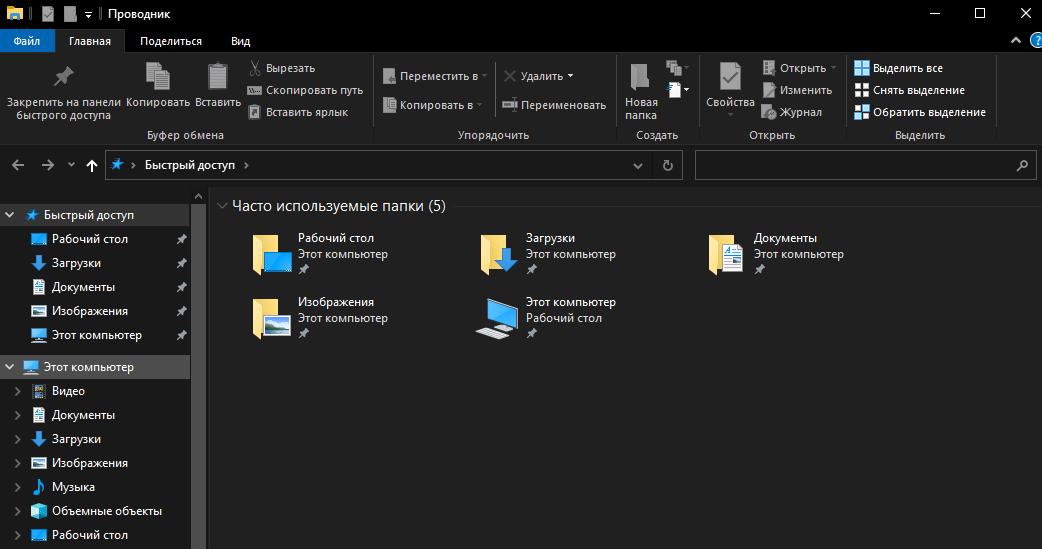Collapse Быстрый доступ in navigation pane
Viewport: 1042px width, 549px height.
pyautogui.click(x=10, y=215)
